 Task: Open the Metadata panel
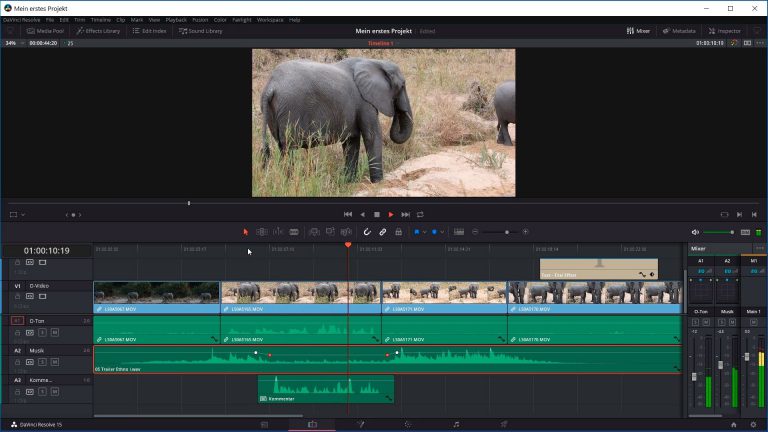pyautogui.click(x=679, y=31)
